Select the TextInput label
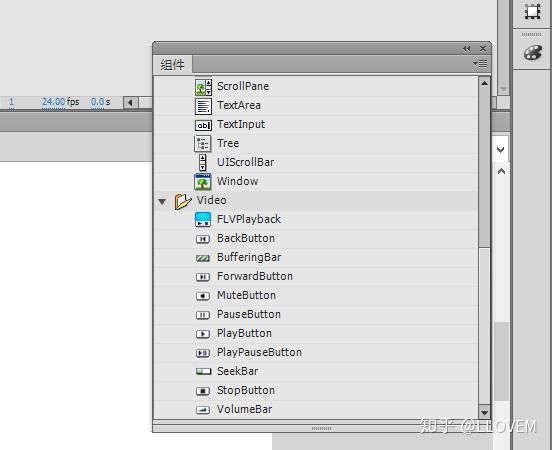 (x=241, y=124)
